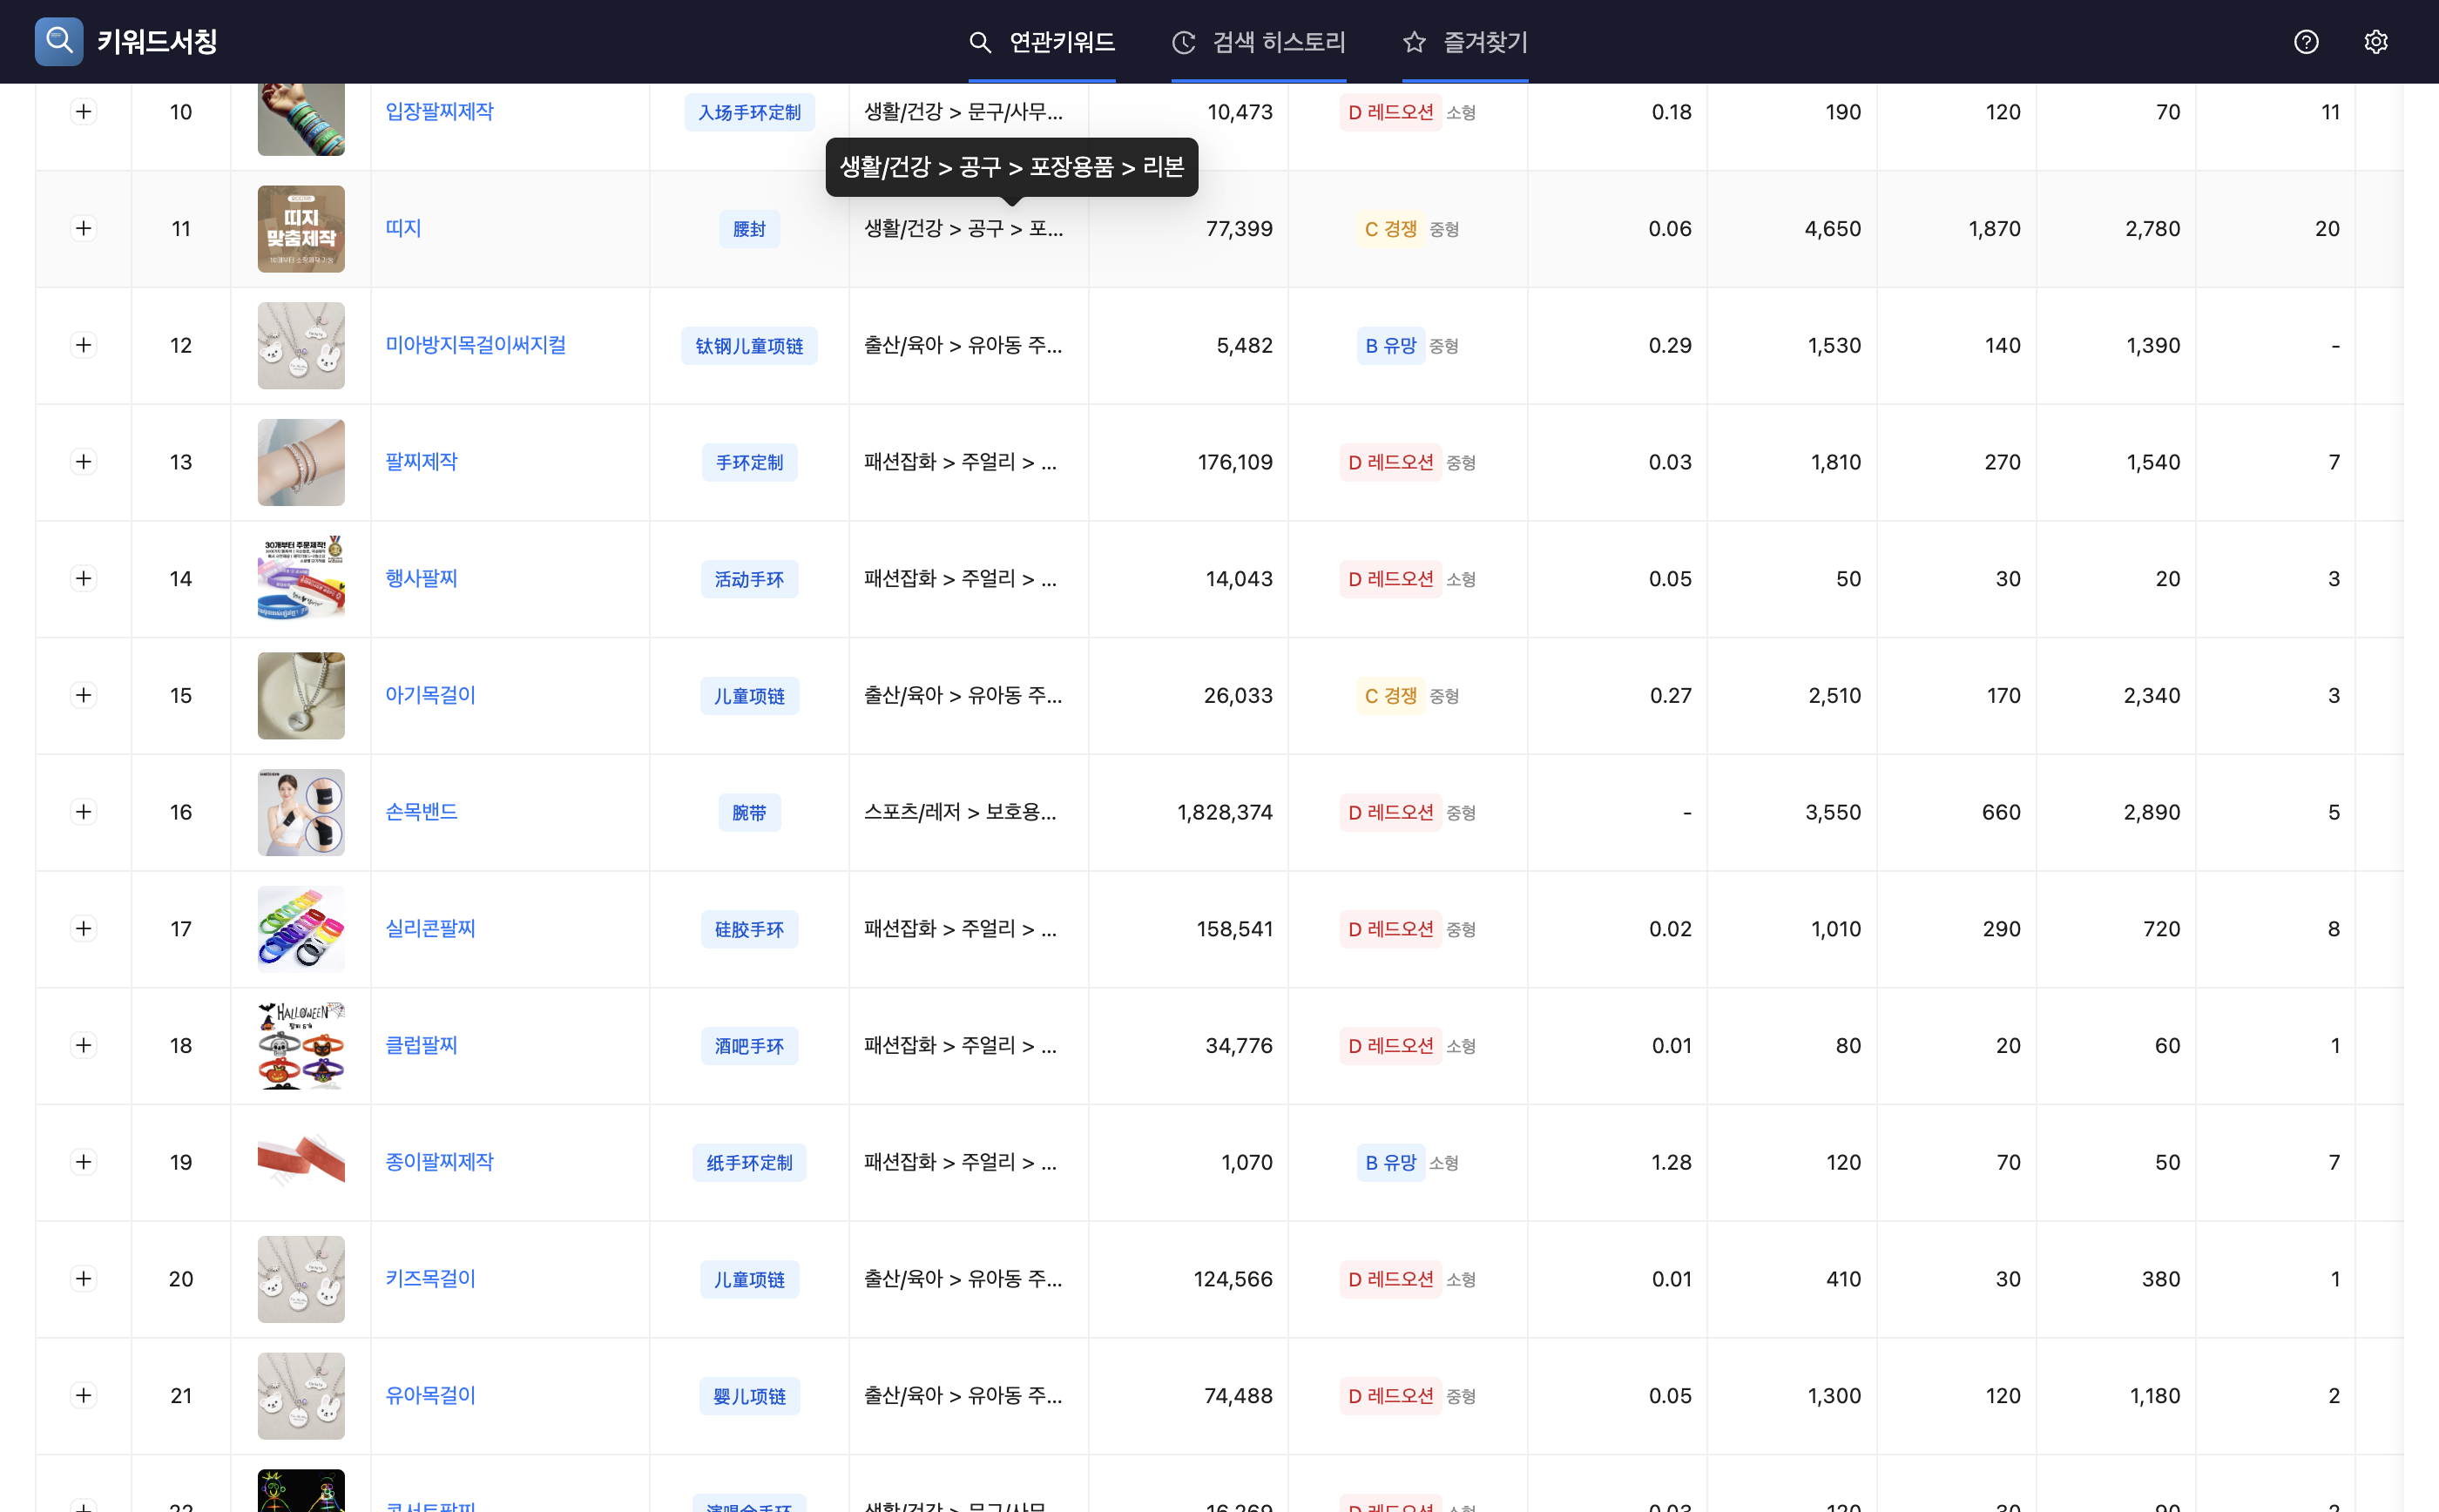Expand row 11 with plus icon

point(84,228)
